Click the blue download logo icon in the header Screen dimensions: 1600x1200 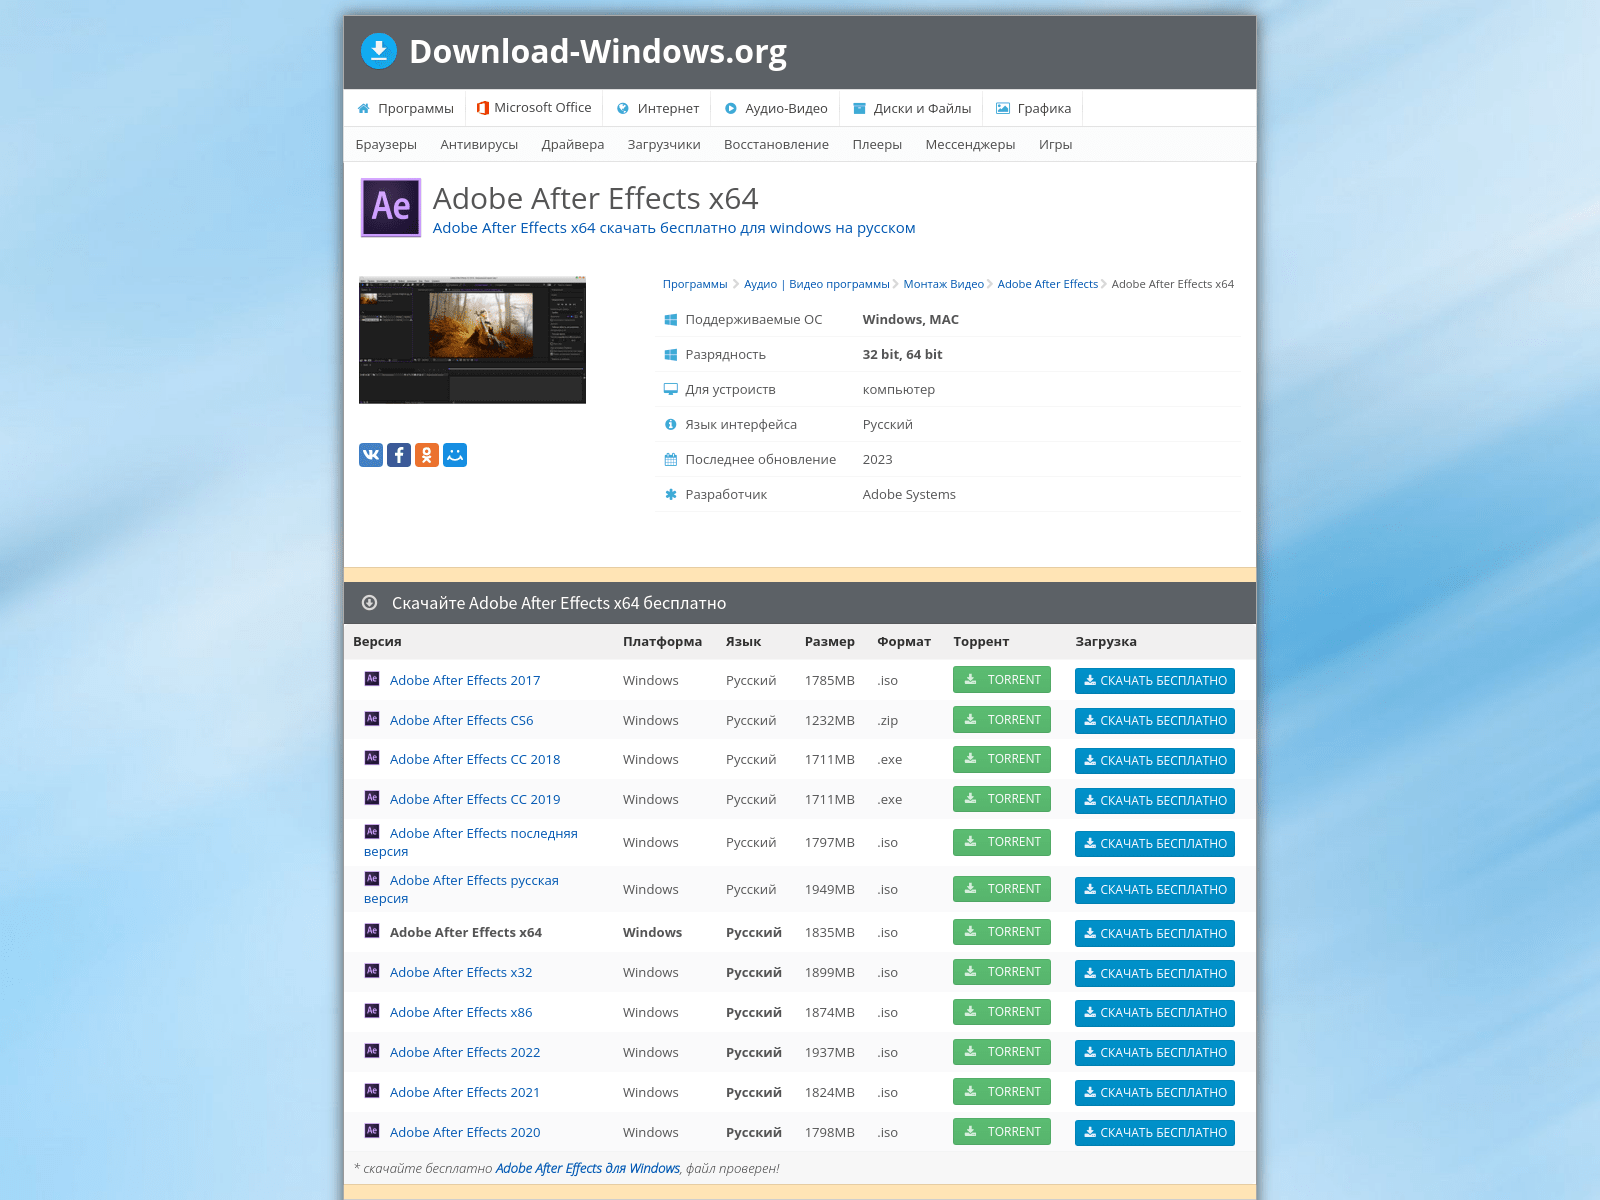click(379, 51)
